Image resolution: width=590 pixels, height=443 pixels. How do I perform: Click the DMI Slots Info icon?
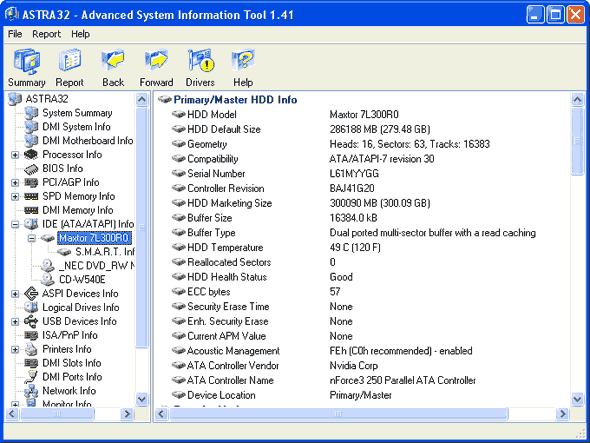[31, 363]
